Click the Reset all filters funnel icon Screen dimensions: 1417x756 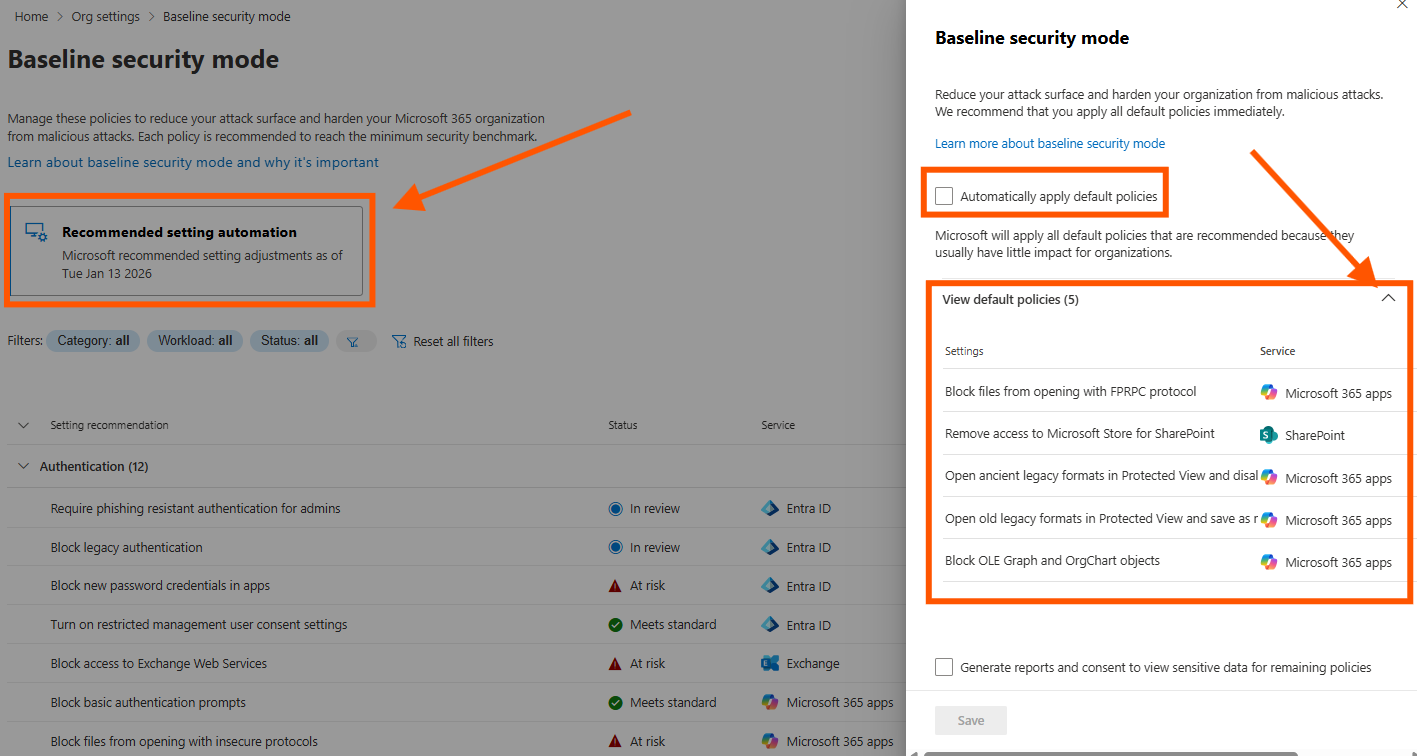coord(399,341)
